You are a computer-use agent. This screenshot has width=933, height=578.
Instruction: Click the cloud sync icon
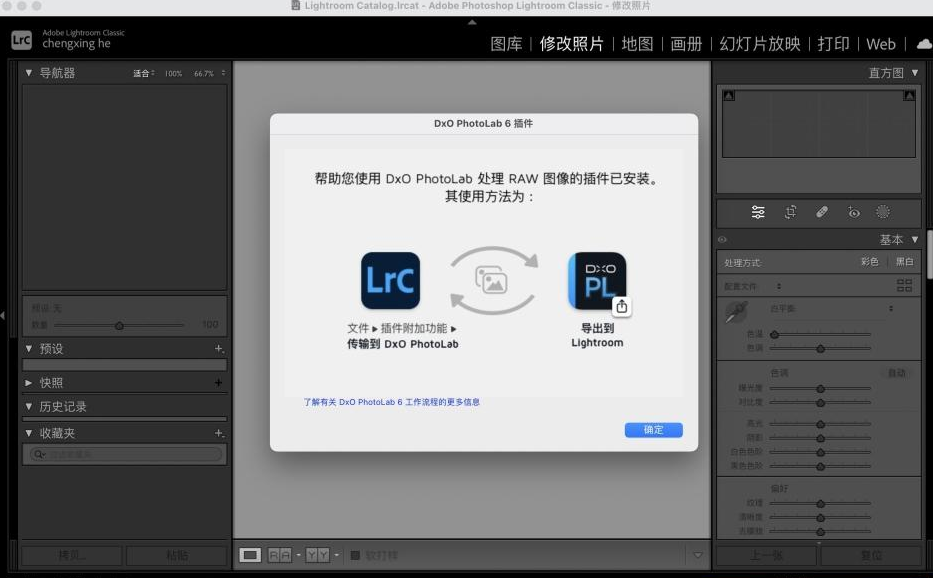click(924, 44)
